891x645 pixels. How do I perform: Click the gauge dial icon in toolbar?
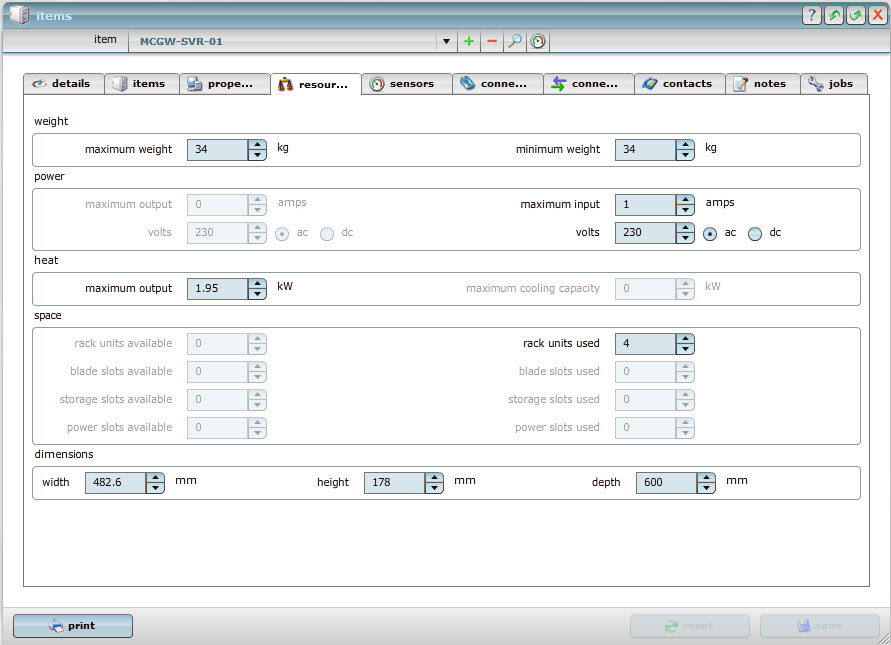pos(538,41)
